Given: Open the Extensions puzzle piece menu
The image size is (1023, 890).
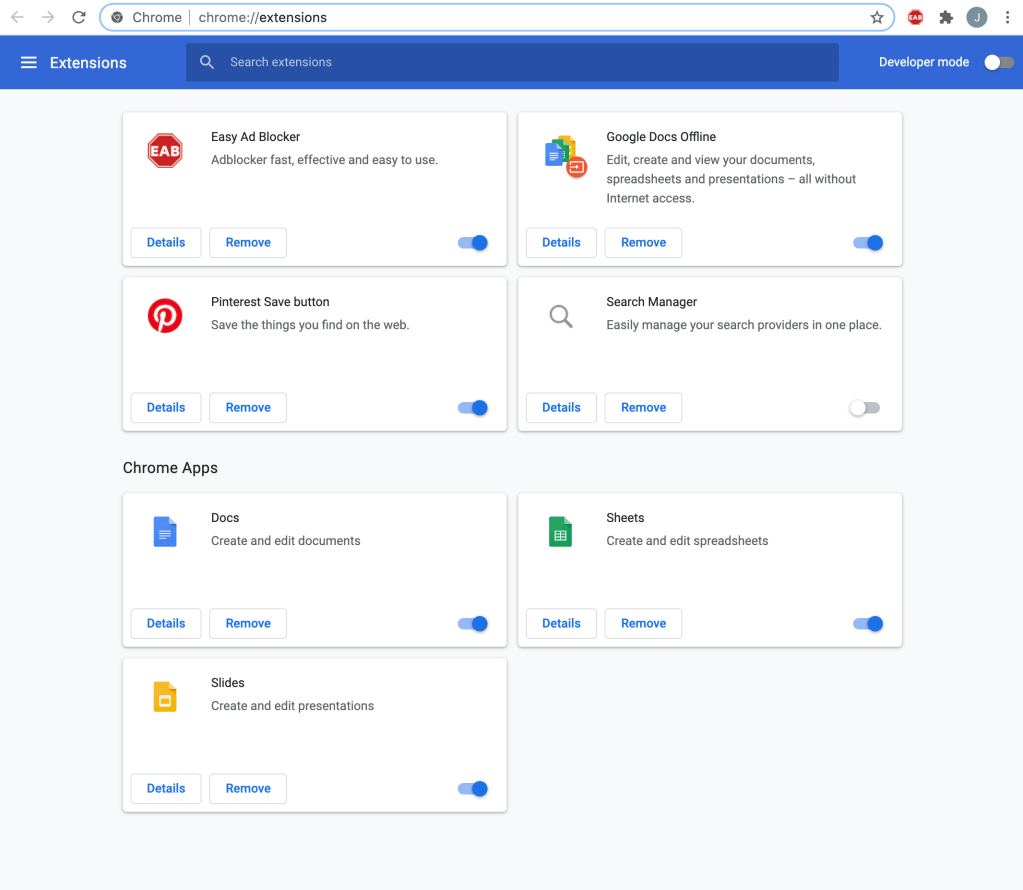Looking at the screenshot, I should [946, 17].
